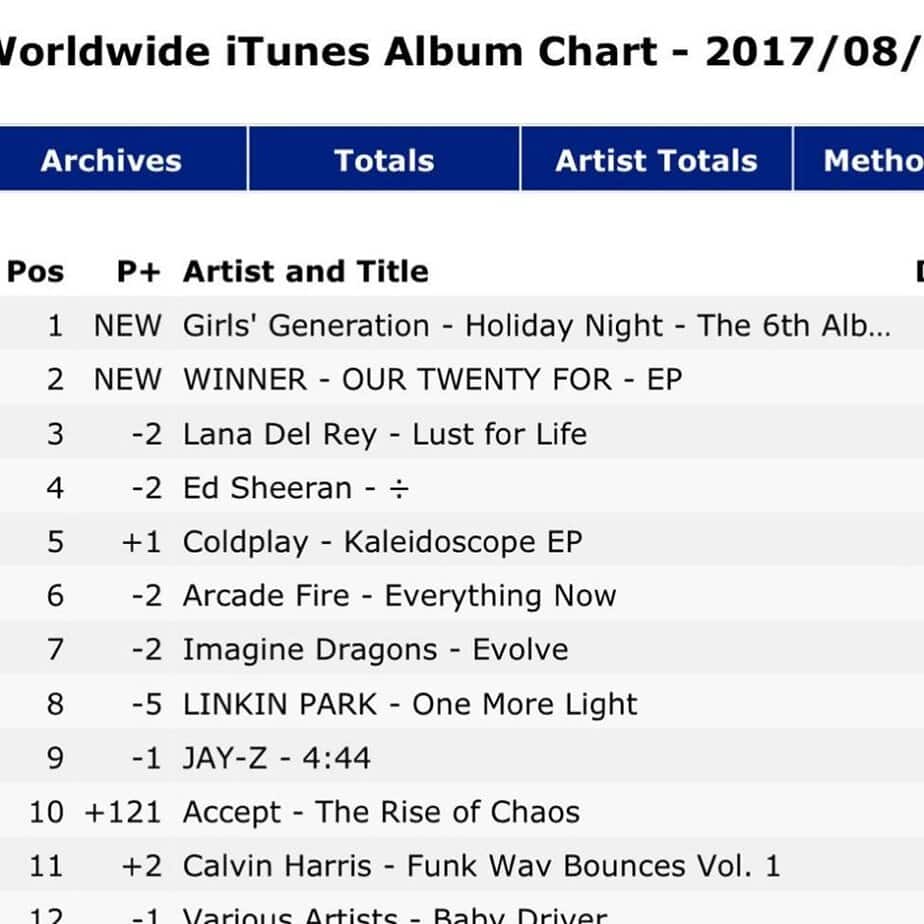Screen dimensions: 924x924
Task: Open the Artist Totals tab
Action: [656, 160]
